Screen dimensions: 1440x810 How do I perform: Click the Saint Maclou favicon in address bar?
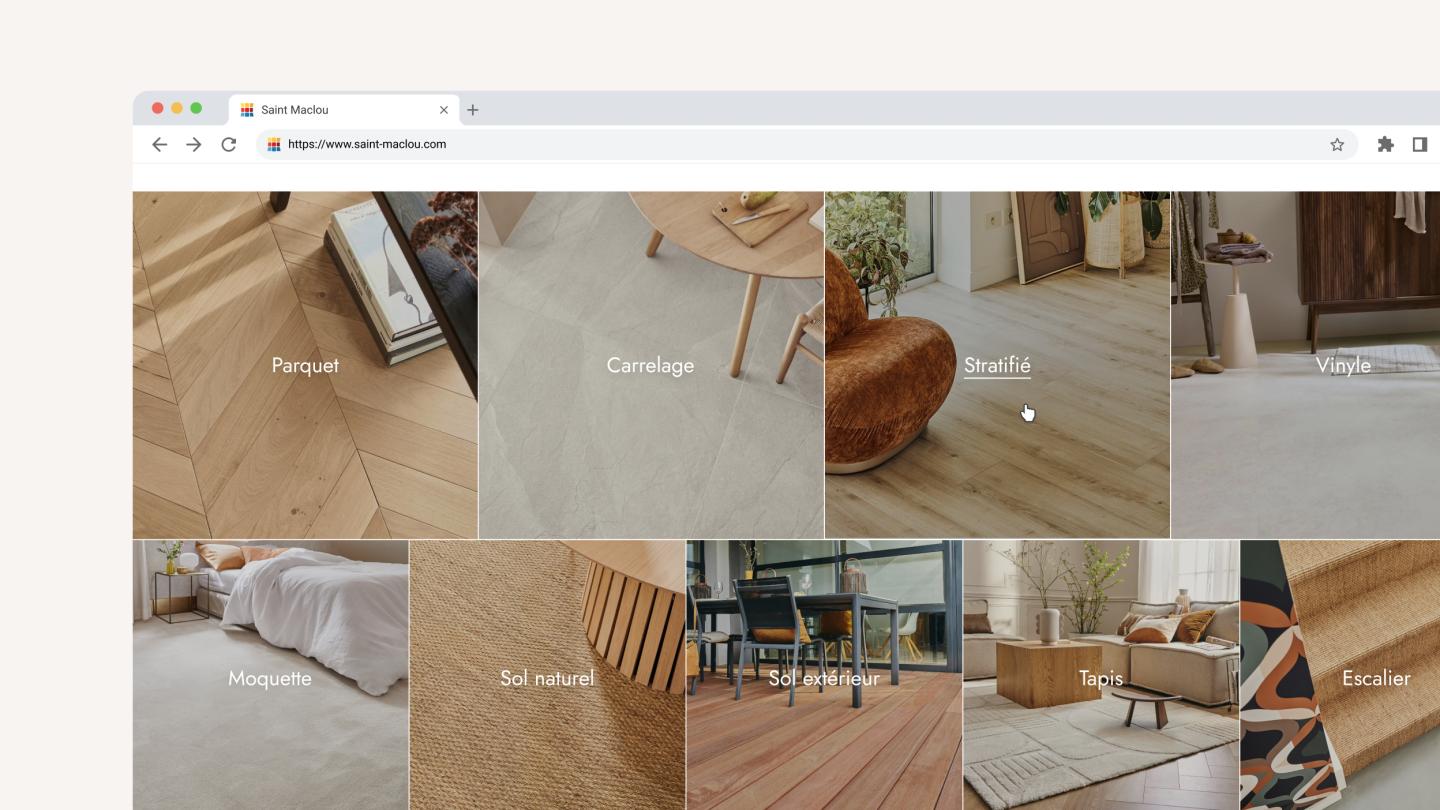(274, 144)
